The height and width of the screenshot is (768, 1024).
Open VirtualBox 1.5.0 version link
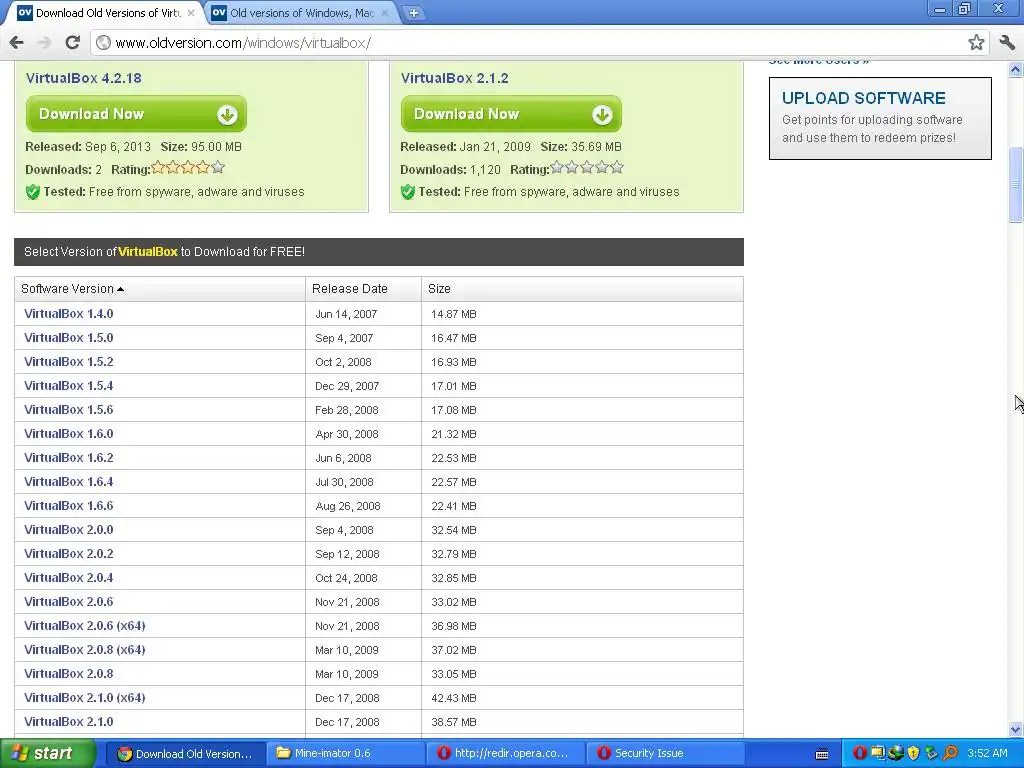click(x=69, y=338)
